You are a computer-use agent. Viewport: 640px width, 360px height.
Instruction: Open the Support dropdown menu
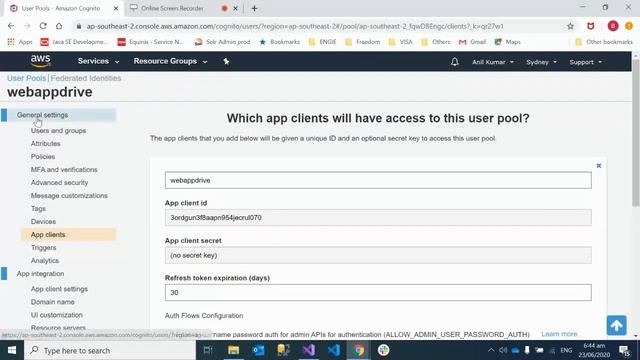point(585,62)
